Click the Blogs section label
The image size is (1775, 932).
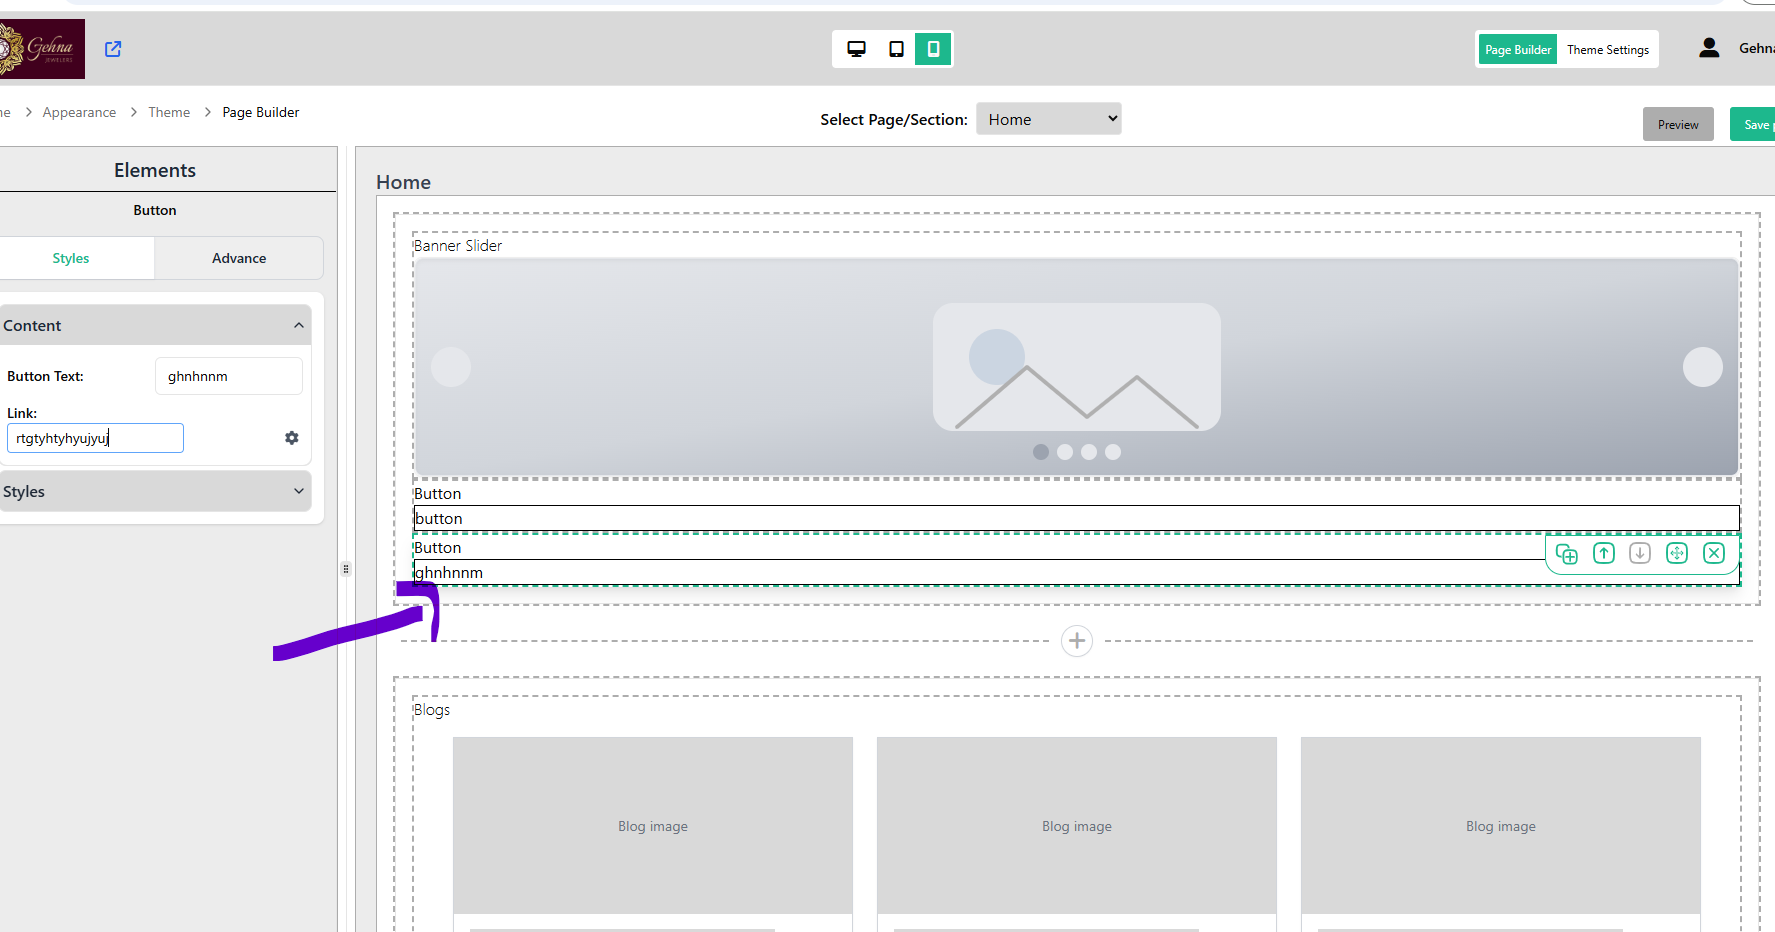pyautogui.click(x=432, y=709)
